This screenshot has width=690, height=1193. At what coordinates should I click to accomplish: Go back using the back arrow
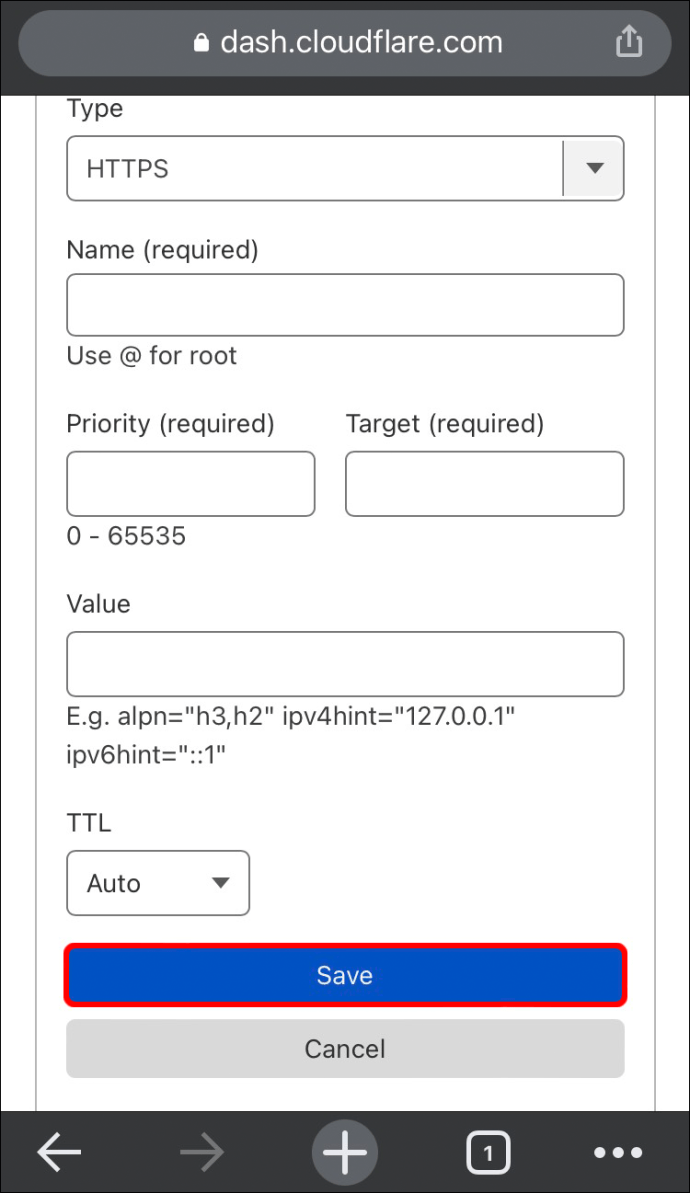(x=58, y=1152)
